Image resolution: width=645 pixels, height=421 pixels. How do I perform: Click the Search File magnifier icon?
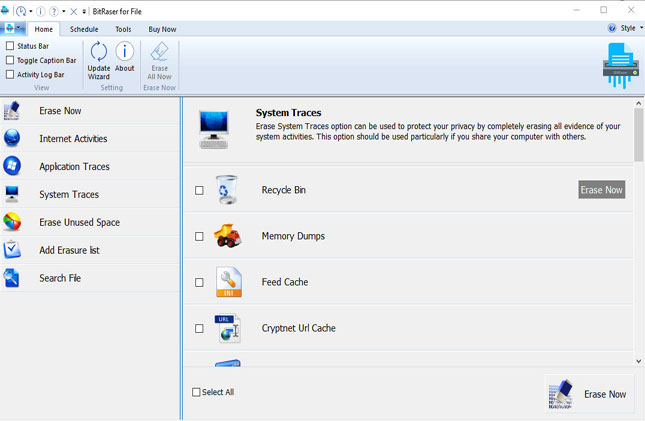coord(12,278)
